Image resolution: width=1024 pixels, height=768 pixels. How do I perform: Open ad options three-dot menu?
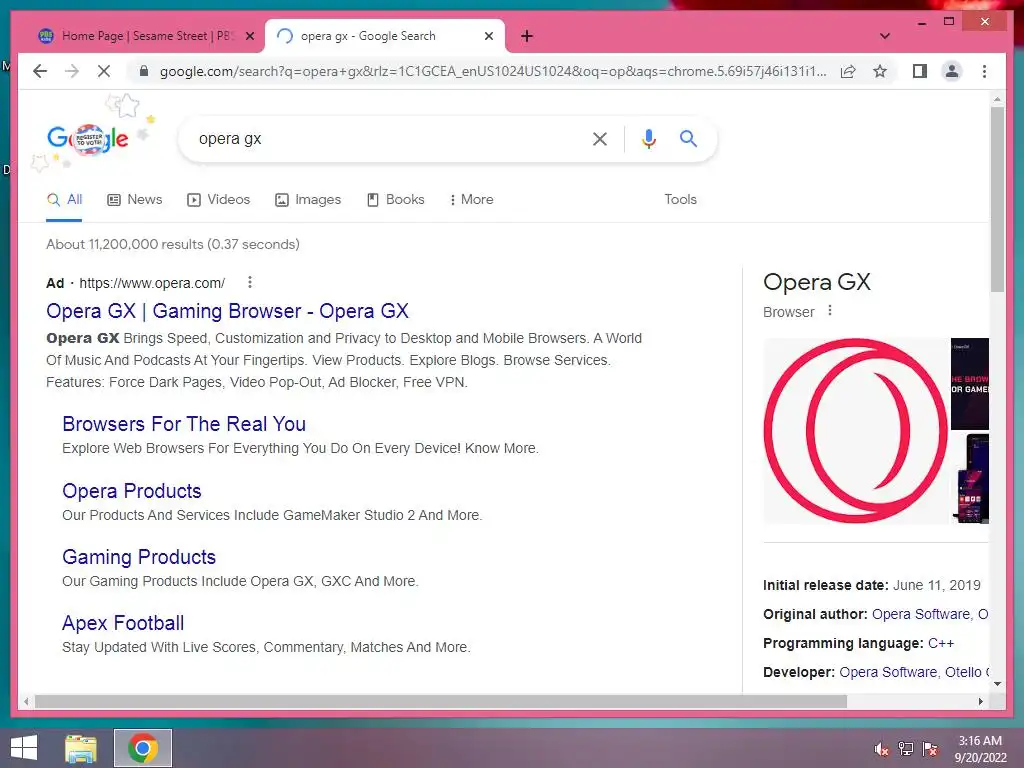coord(249,282)
